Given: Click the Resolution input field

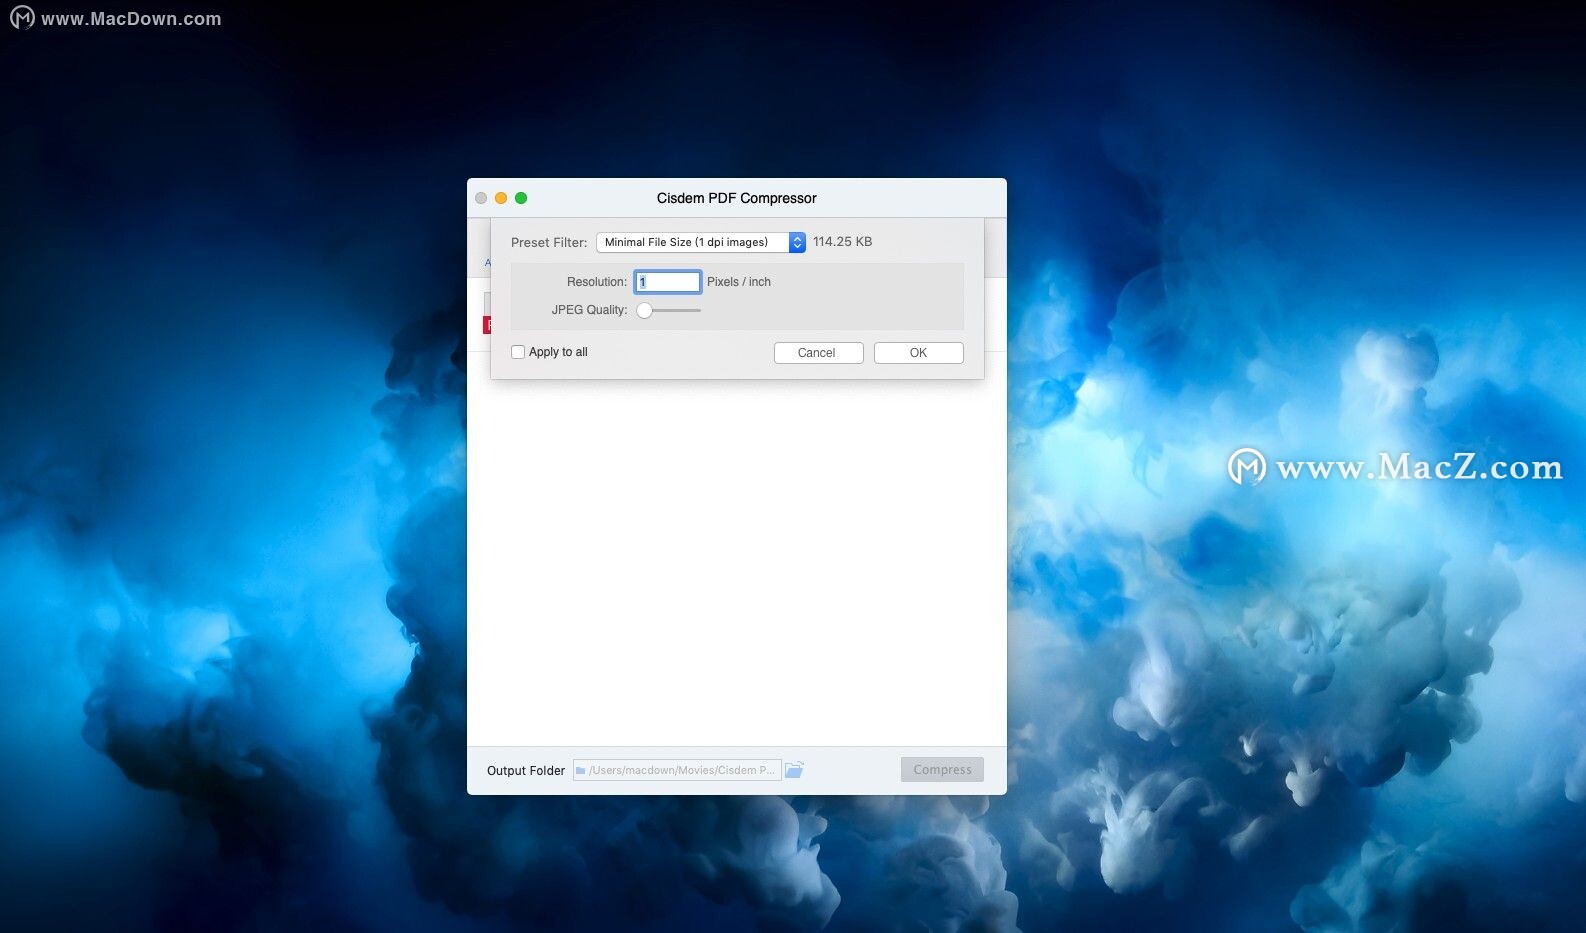Looking at the screenshot, I should point(667,282).
